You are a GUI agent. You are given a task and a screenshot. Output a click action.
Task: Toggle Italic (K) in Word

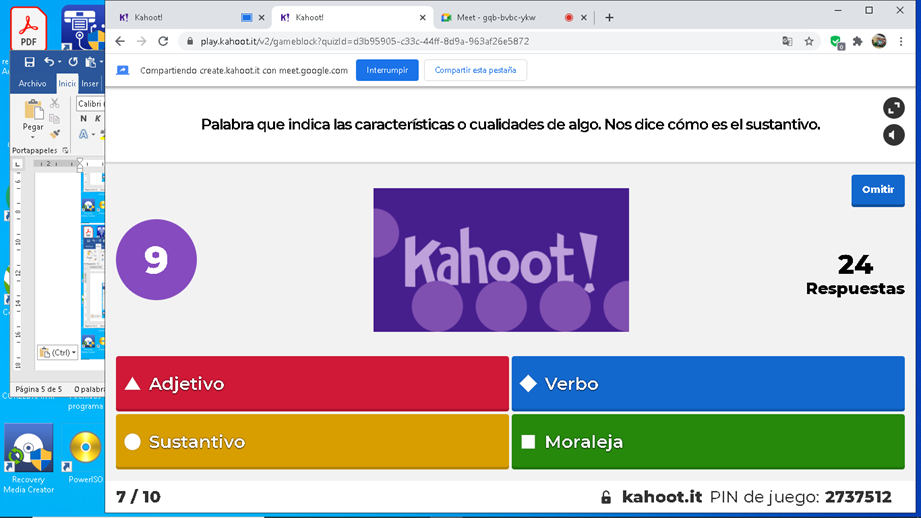[98, 119]
